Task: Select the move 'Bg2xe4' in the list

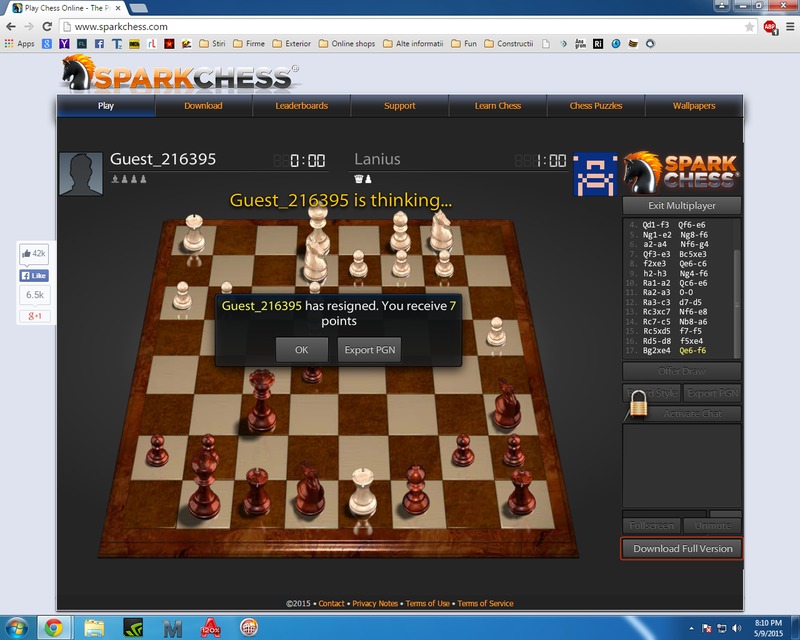Action: (x=656, y=351)
